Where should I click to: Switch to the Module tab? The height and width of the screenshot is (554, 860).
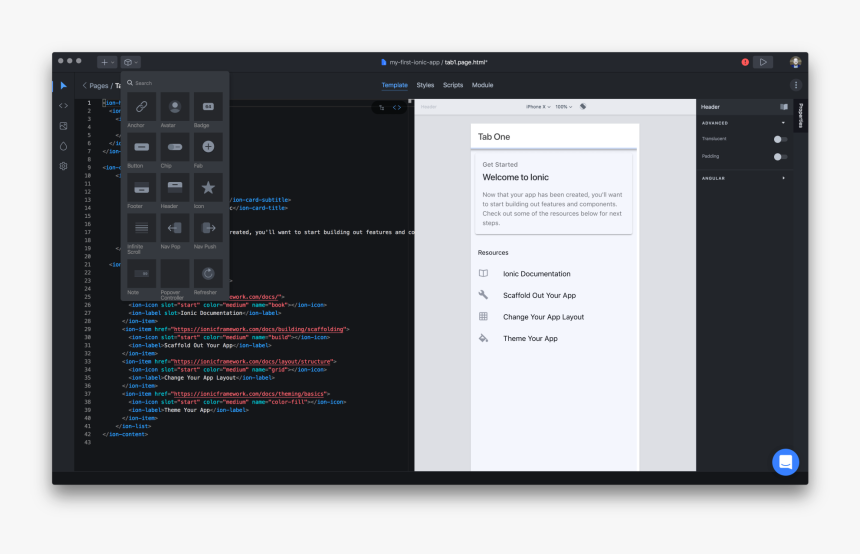coord(483,85)
